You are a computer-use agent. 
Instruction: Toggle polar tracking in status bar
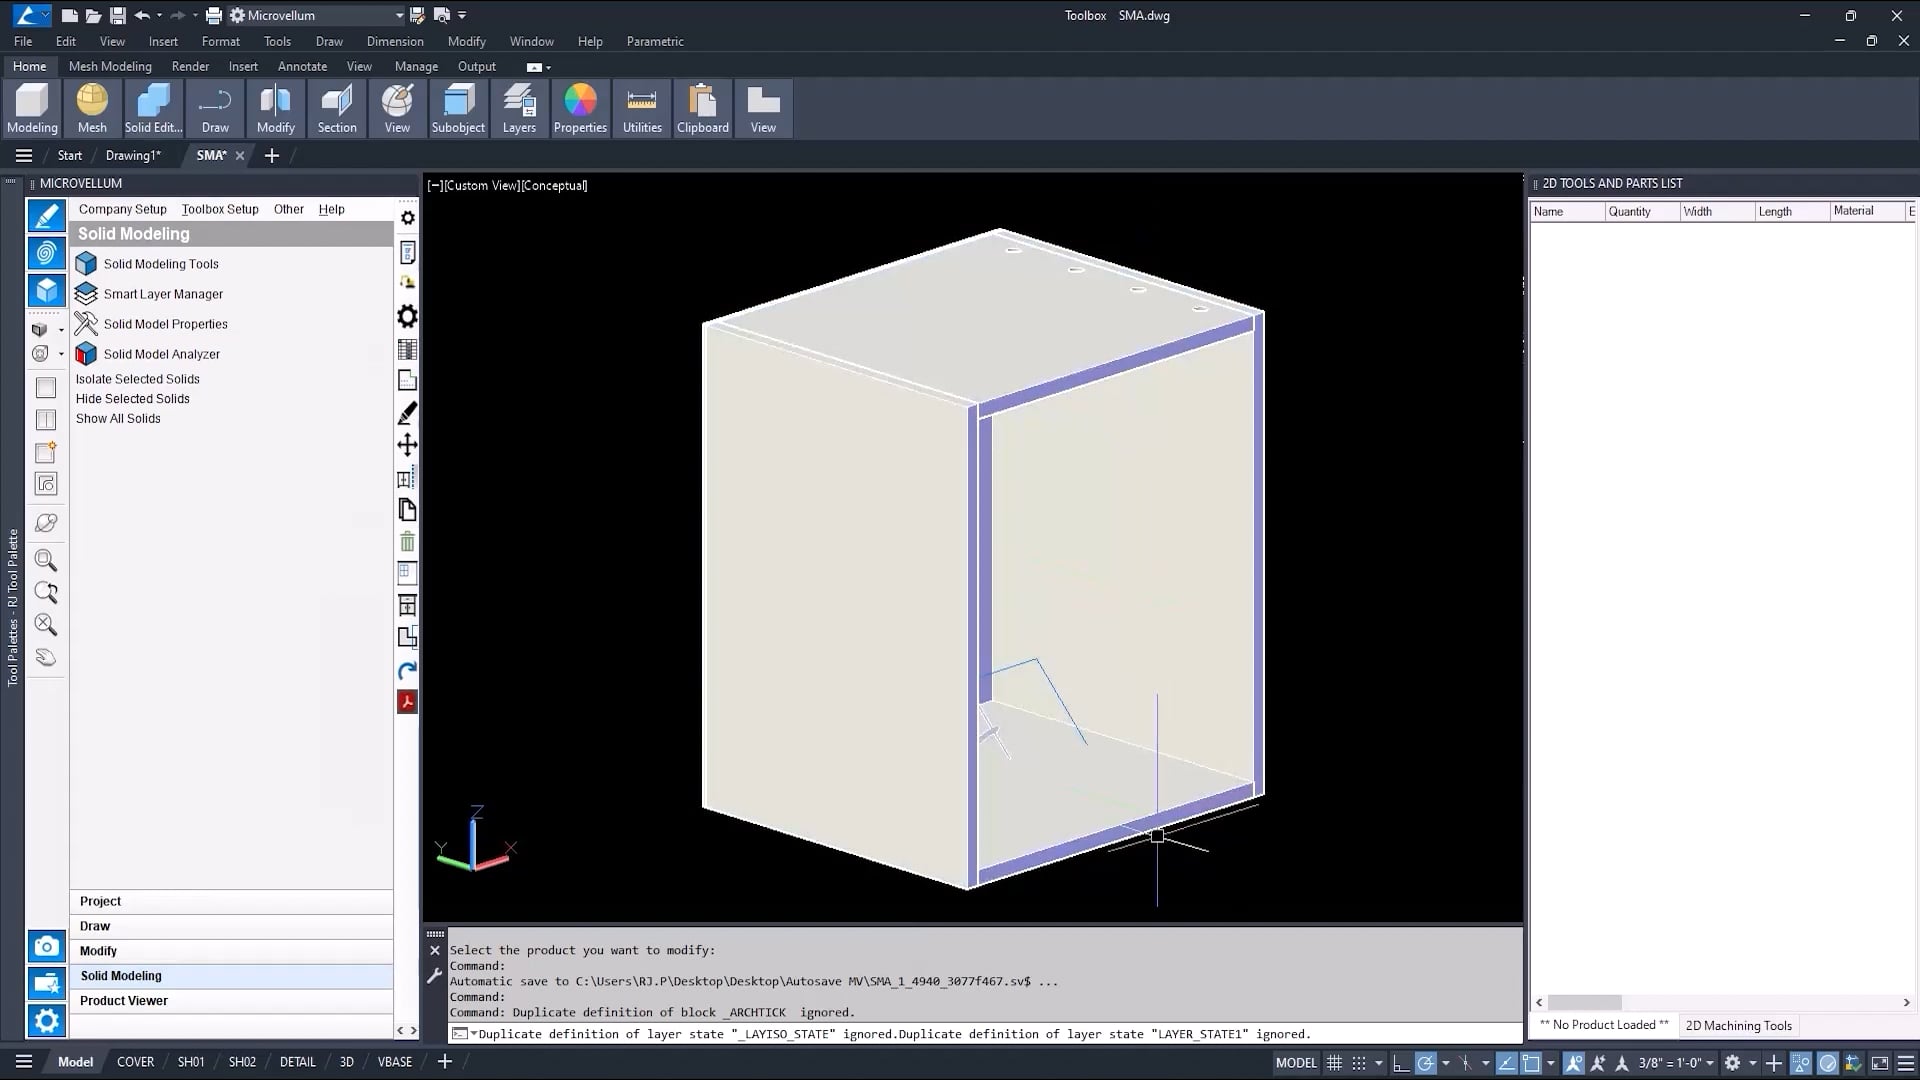tap(1425, 1063)
